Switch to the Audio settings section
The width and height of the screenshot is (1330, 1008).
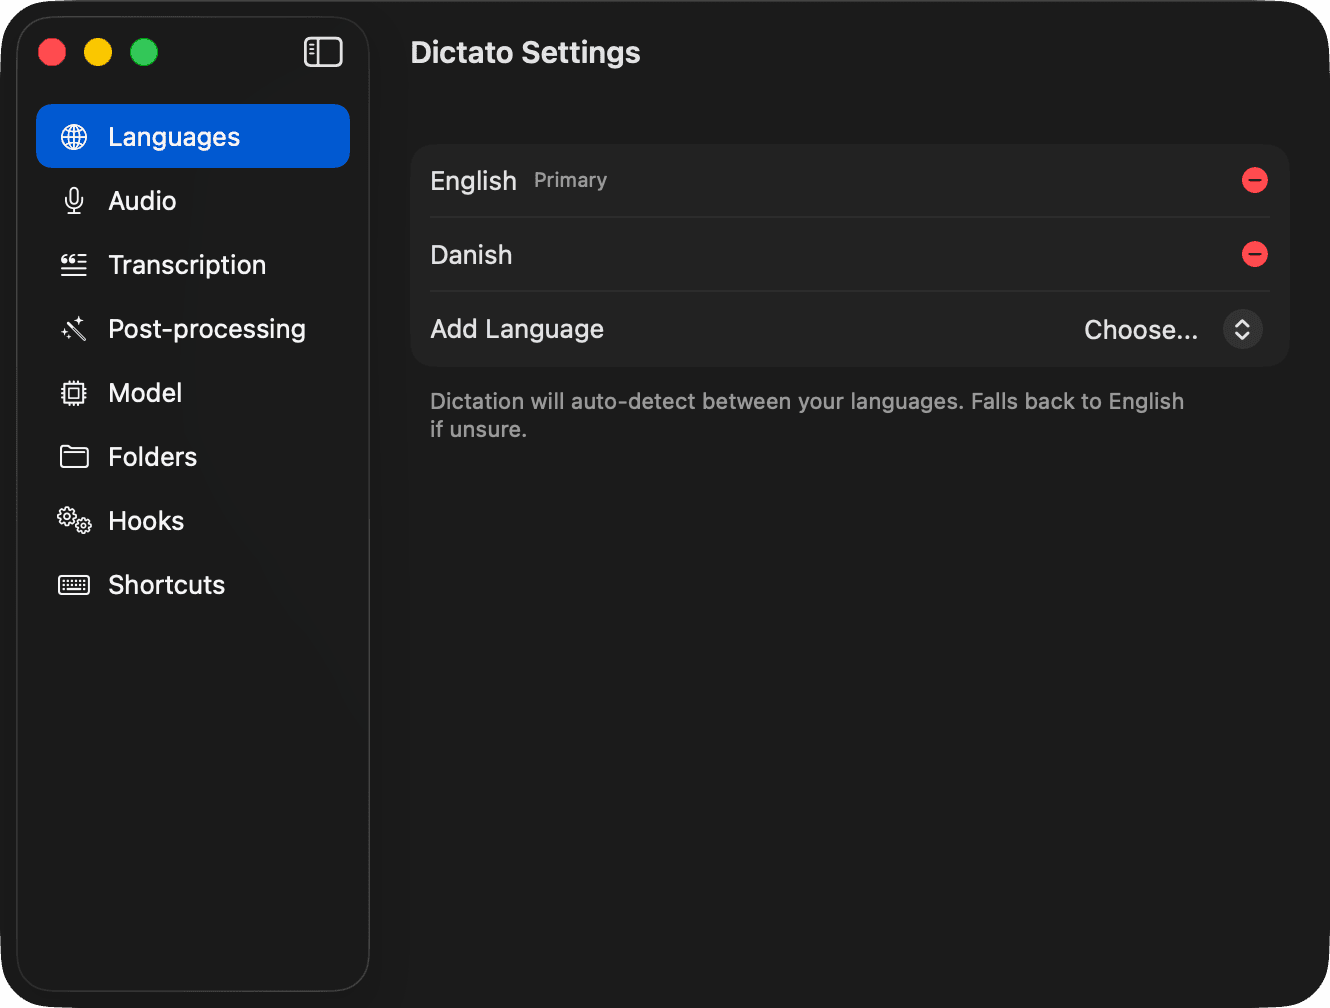(142, 200)
